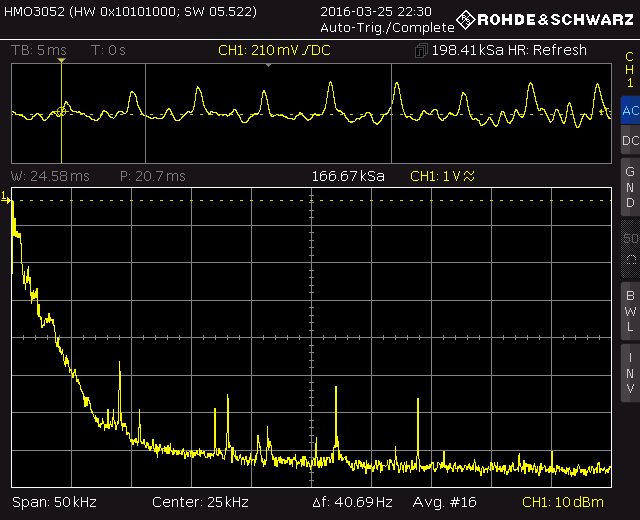Click the P: 20.7 ms window position
640x520 pixels.
152,176
